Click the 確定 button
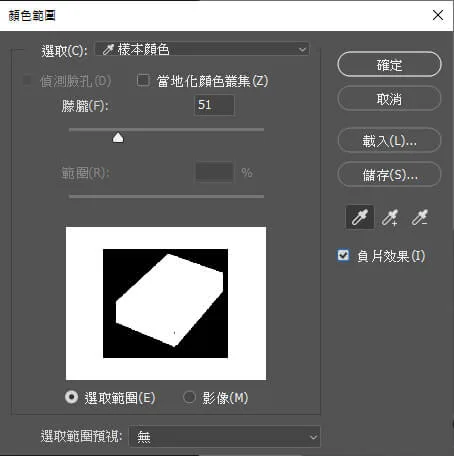454x456 pixels. click(x=389, y=65)
